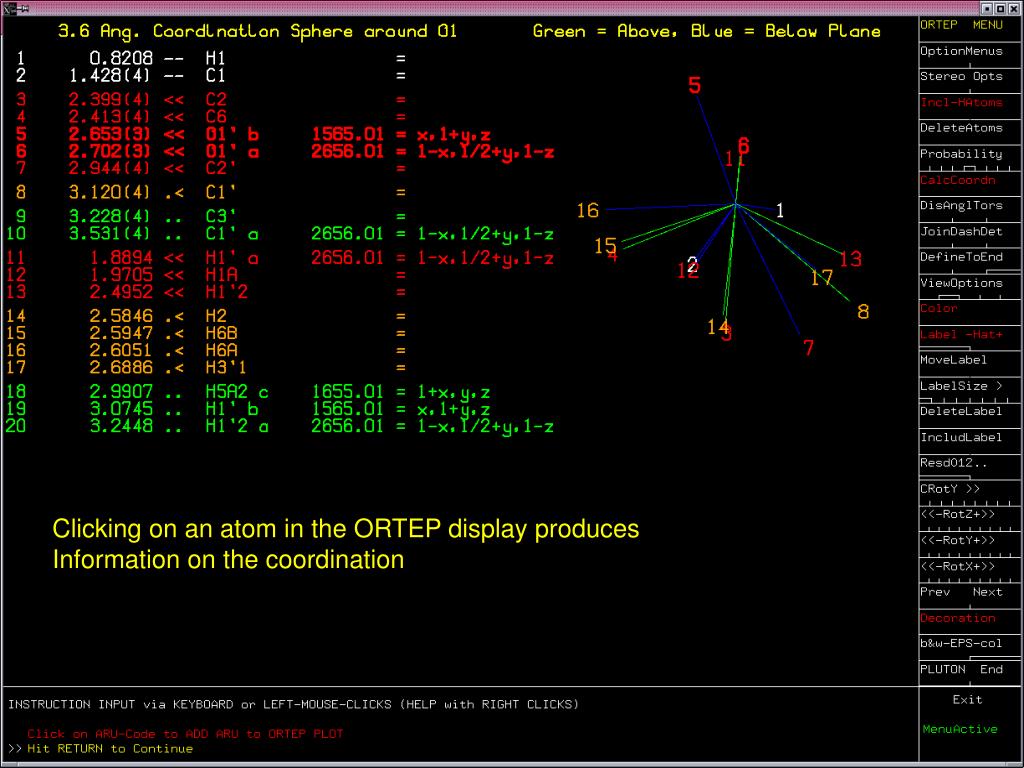Click ARU code 1655.01 for H5A2 c
The width and height of the screenshot is (1024, 768).
(x=347, y=392)
